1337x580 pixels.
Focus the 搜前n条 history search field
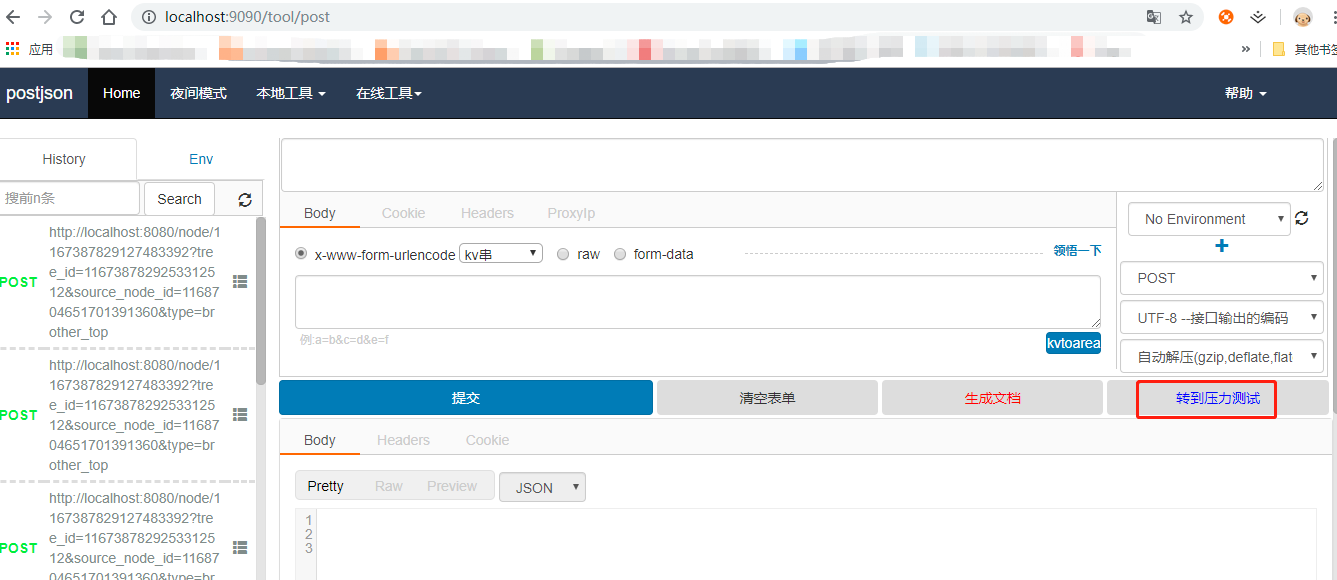click(x=69, y=199)
